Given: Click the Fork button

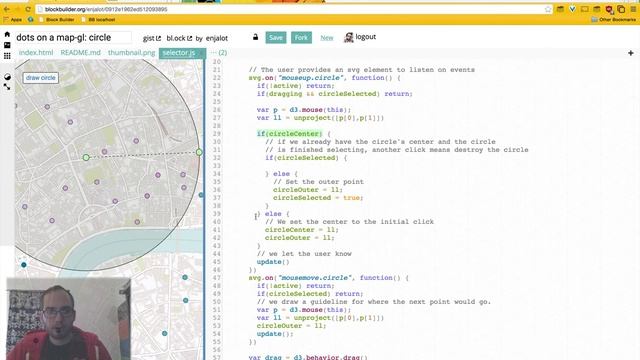Looking at the screenshot, I should click(301, 38).
